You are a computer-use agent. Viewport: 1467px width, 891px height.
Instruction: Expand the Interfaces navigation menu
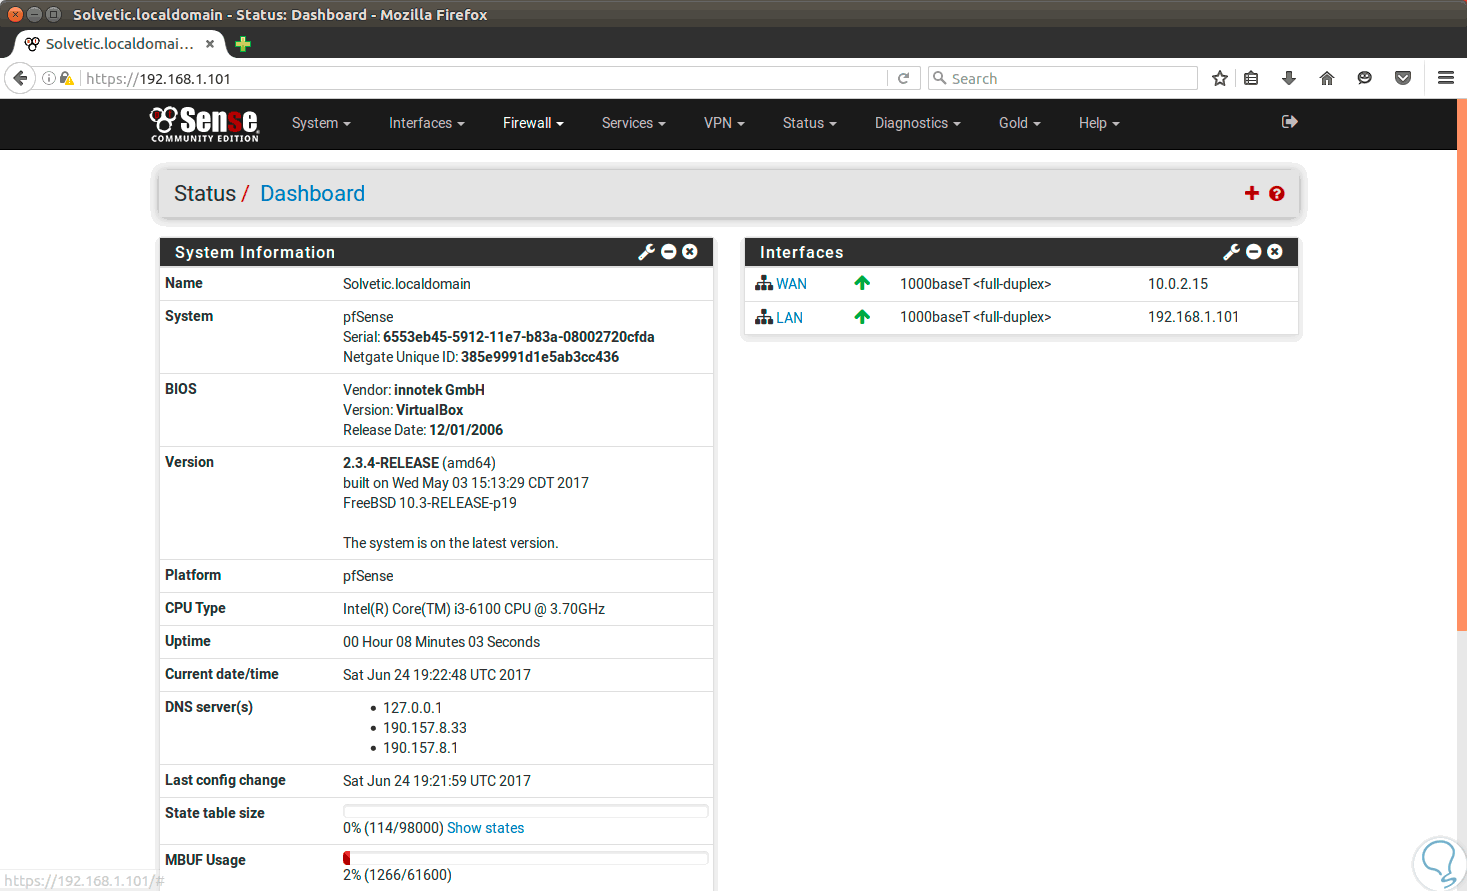(427, 123)
